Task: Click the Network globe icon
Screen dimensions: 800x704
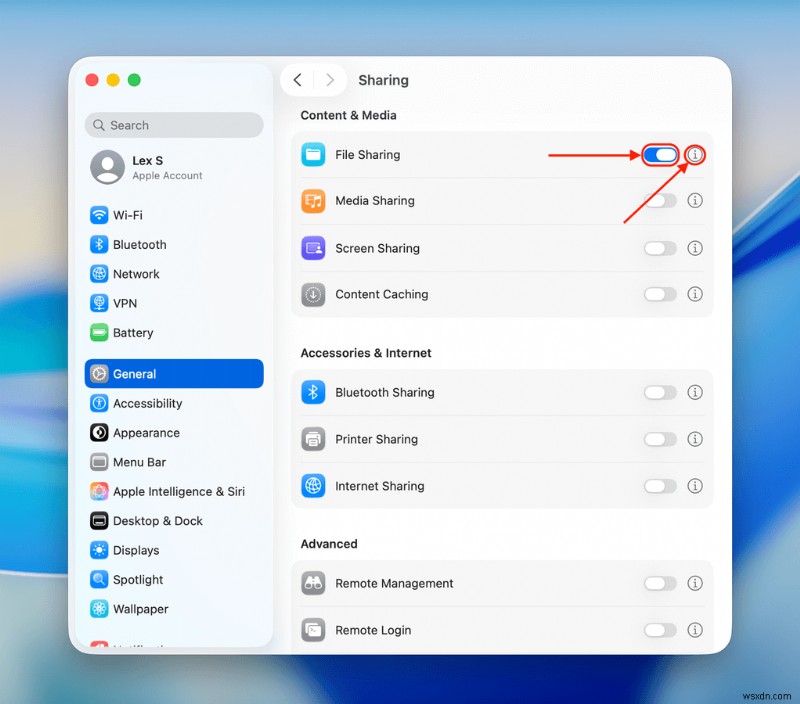Action: coord(99,274)
